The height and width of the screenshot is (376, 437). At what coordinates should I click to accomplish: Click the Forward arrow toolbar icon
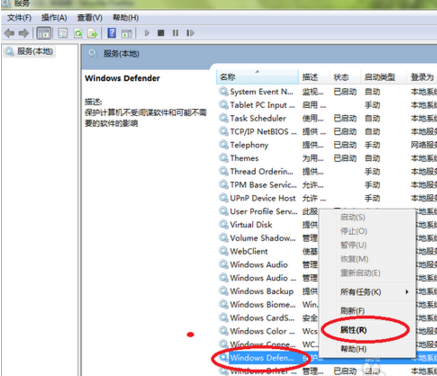(24, 33)
